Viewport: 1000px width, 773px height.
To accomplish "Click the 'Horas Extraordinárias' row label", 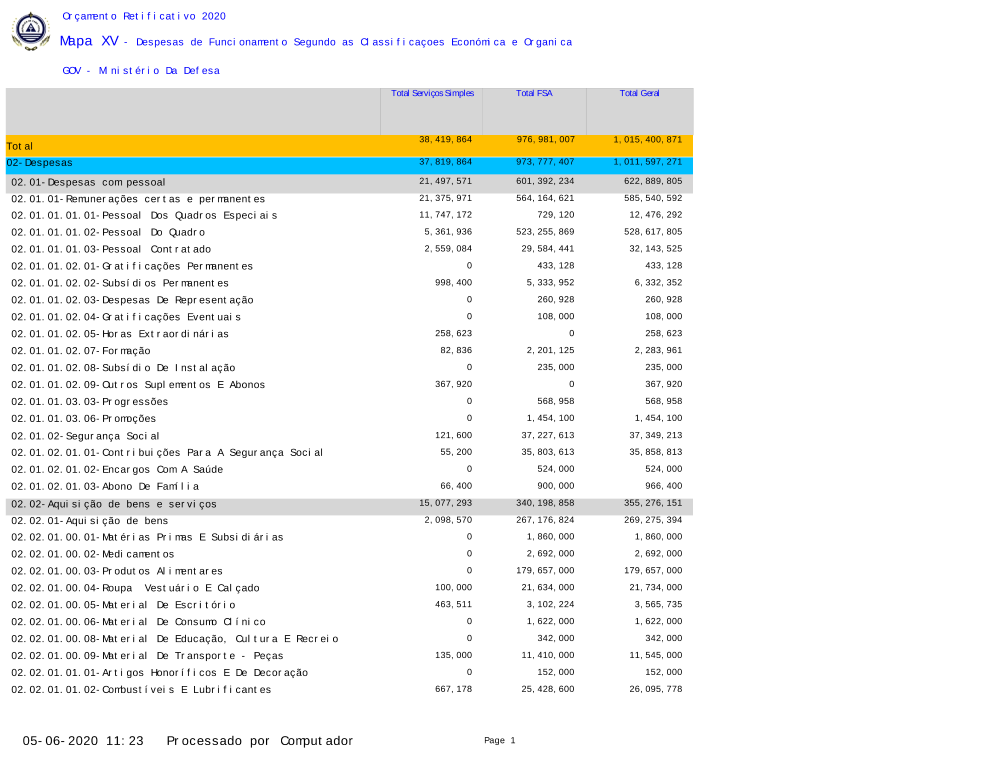I will (120, 333).
